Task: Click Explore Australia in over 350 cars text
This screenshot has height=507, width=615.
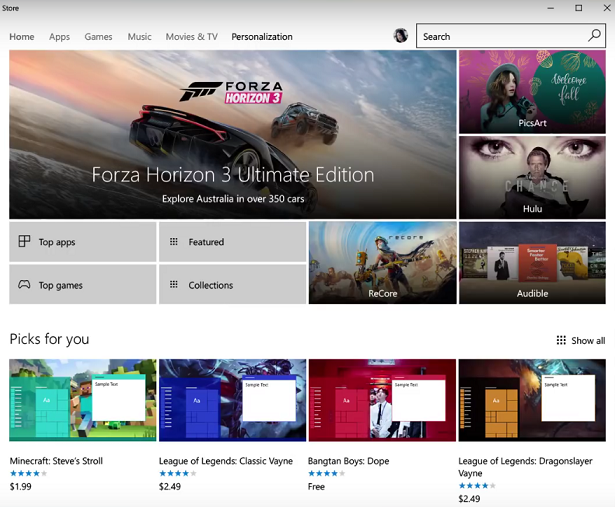Action: tap(233, 199)
